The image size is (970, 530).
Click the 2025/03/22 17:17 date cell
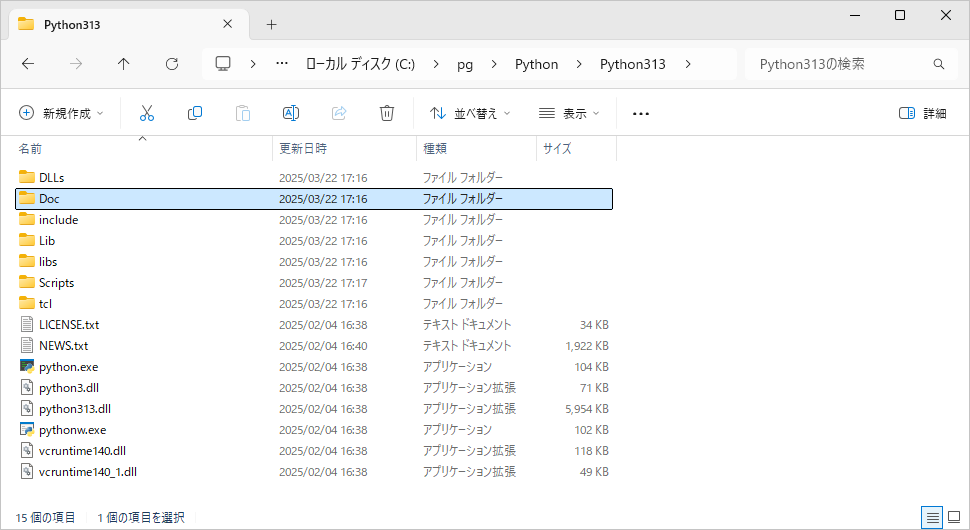(x=323, y=283)
